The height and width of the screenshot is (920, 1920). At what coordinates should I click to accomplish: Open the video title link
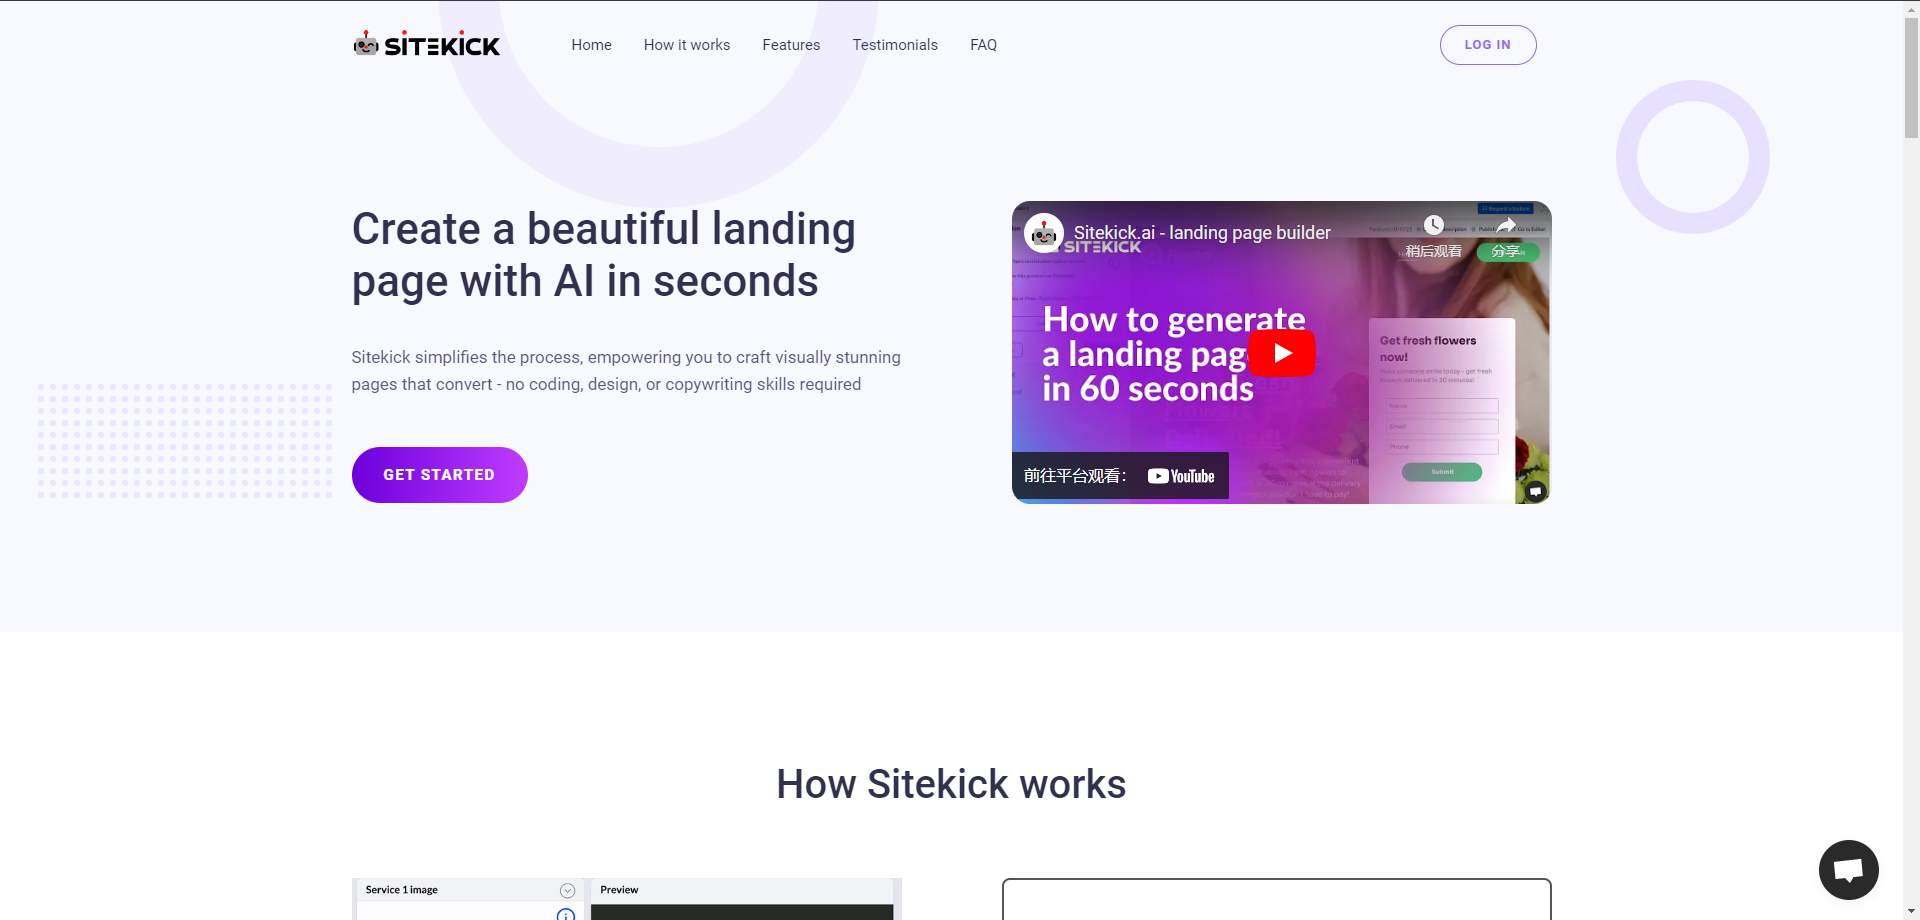(1202, 233)
